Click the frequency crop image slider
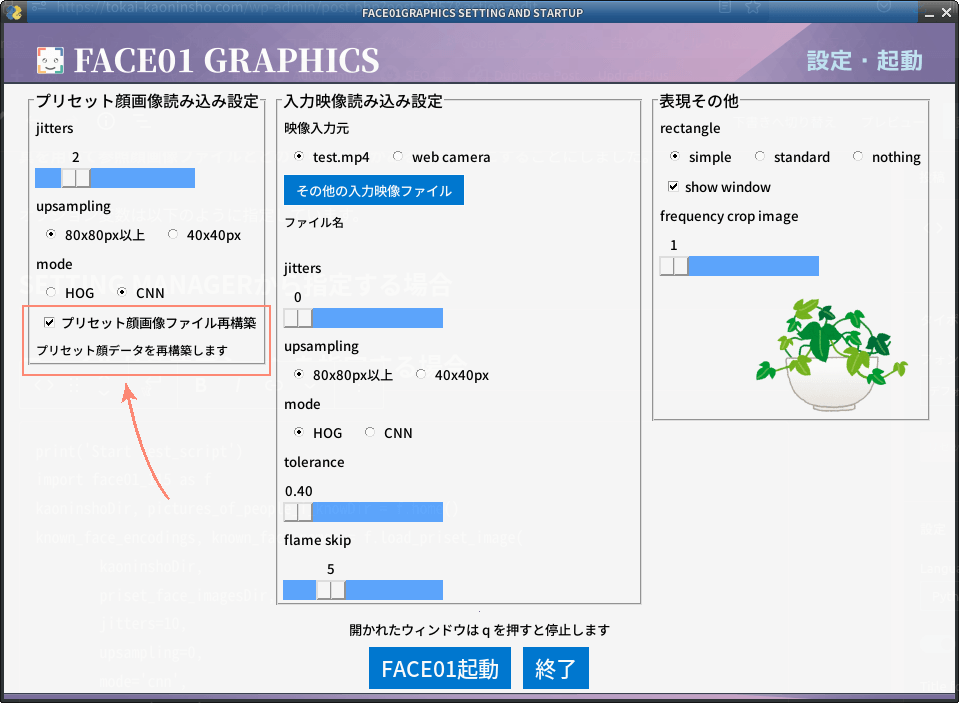The width and height of the screenshot is (959, 703). tap(739, 266)
